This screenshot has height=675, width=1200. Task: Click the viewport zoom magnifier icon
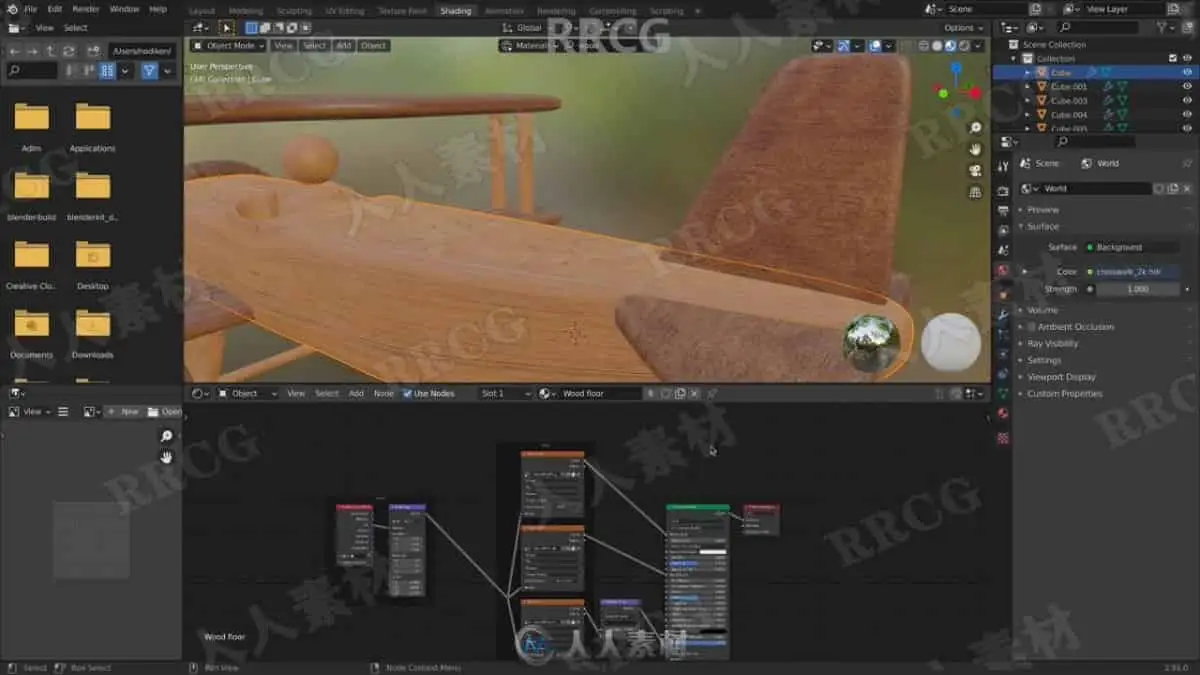(x=975, y=128)
